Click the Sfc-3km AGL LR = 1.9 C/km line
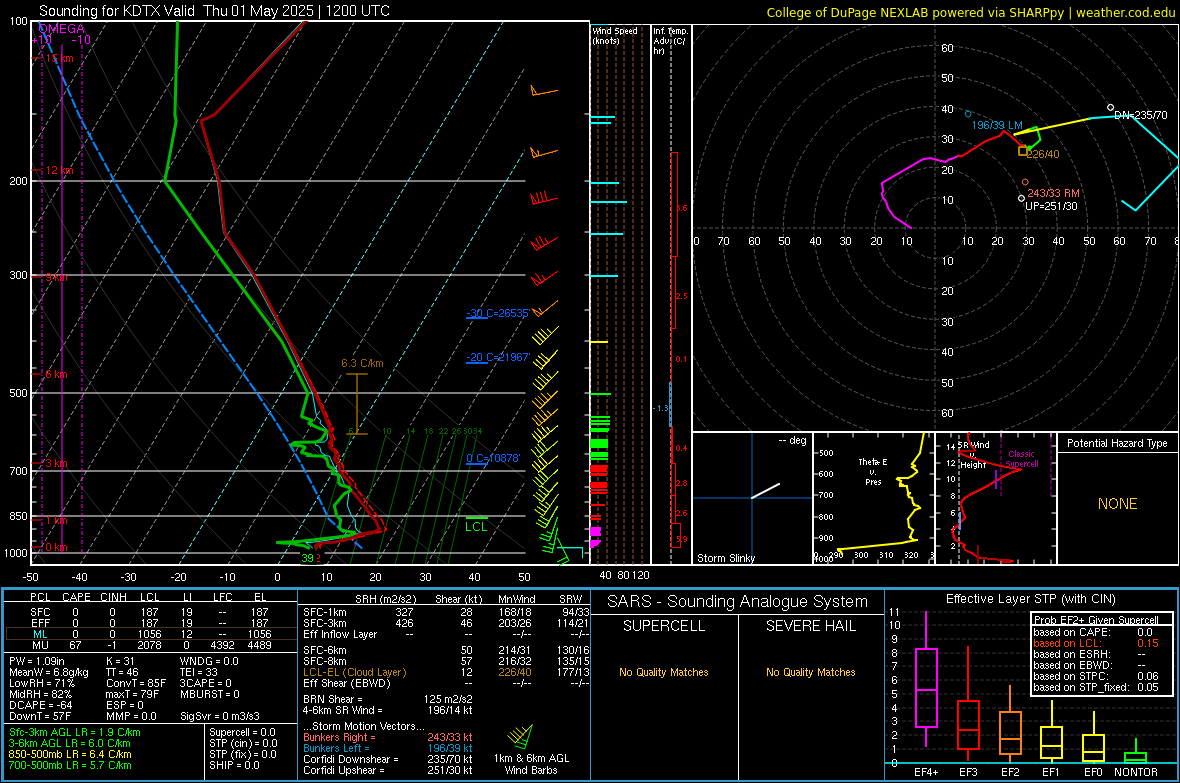 [x=75, y=732]
